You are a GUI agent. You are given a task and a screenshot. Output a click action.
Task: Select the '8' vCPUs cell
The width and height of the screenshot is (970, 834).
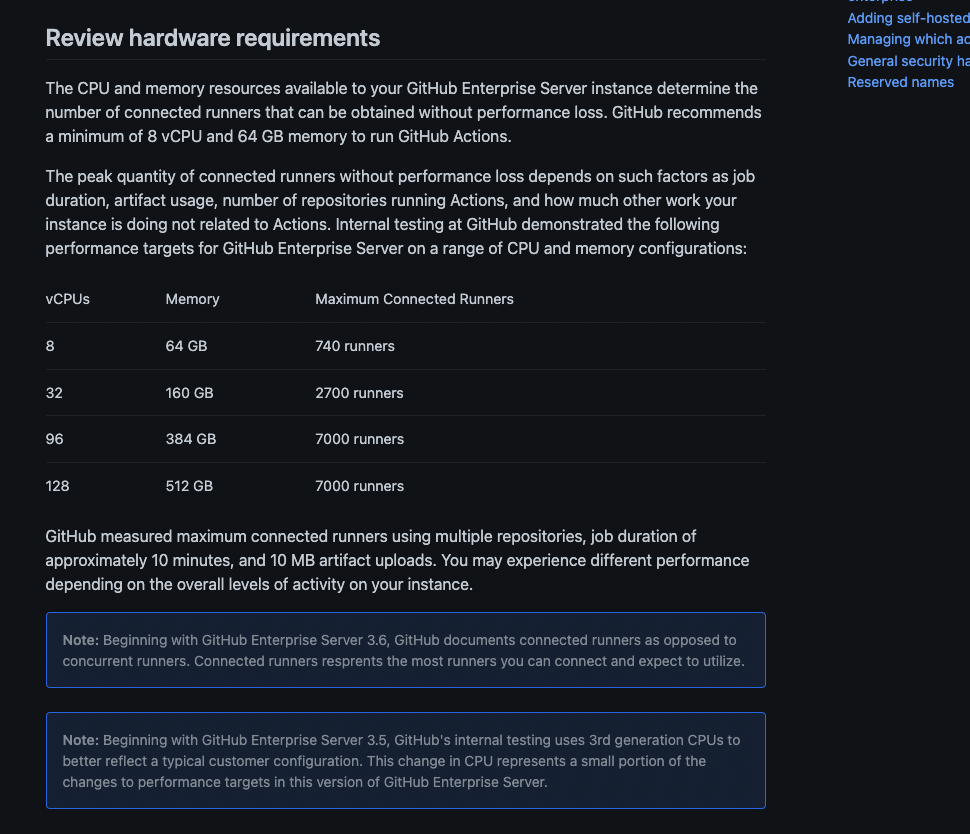coord(50,346)
